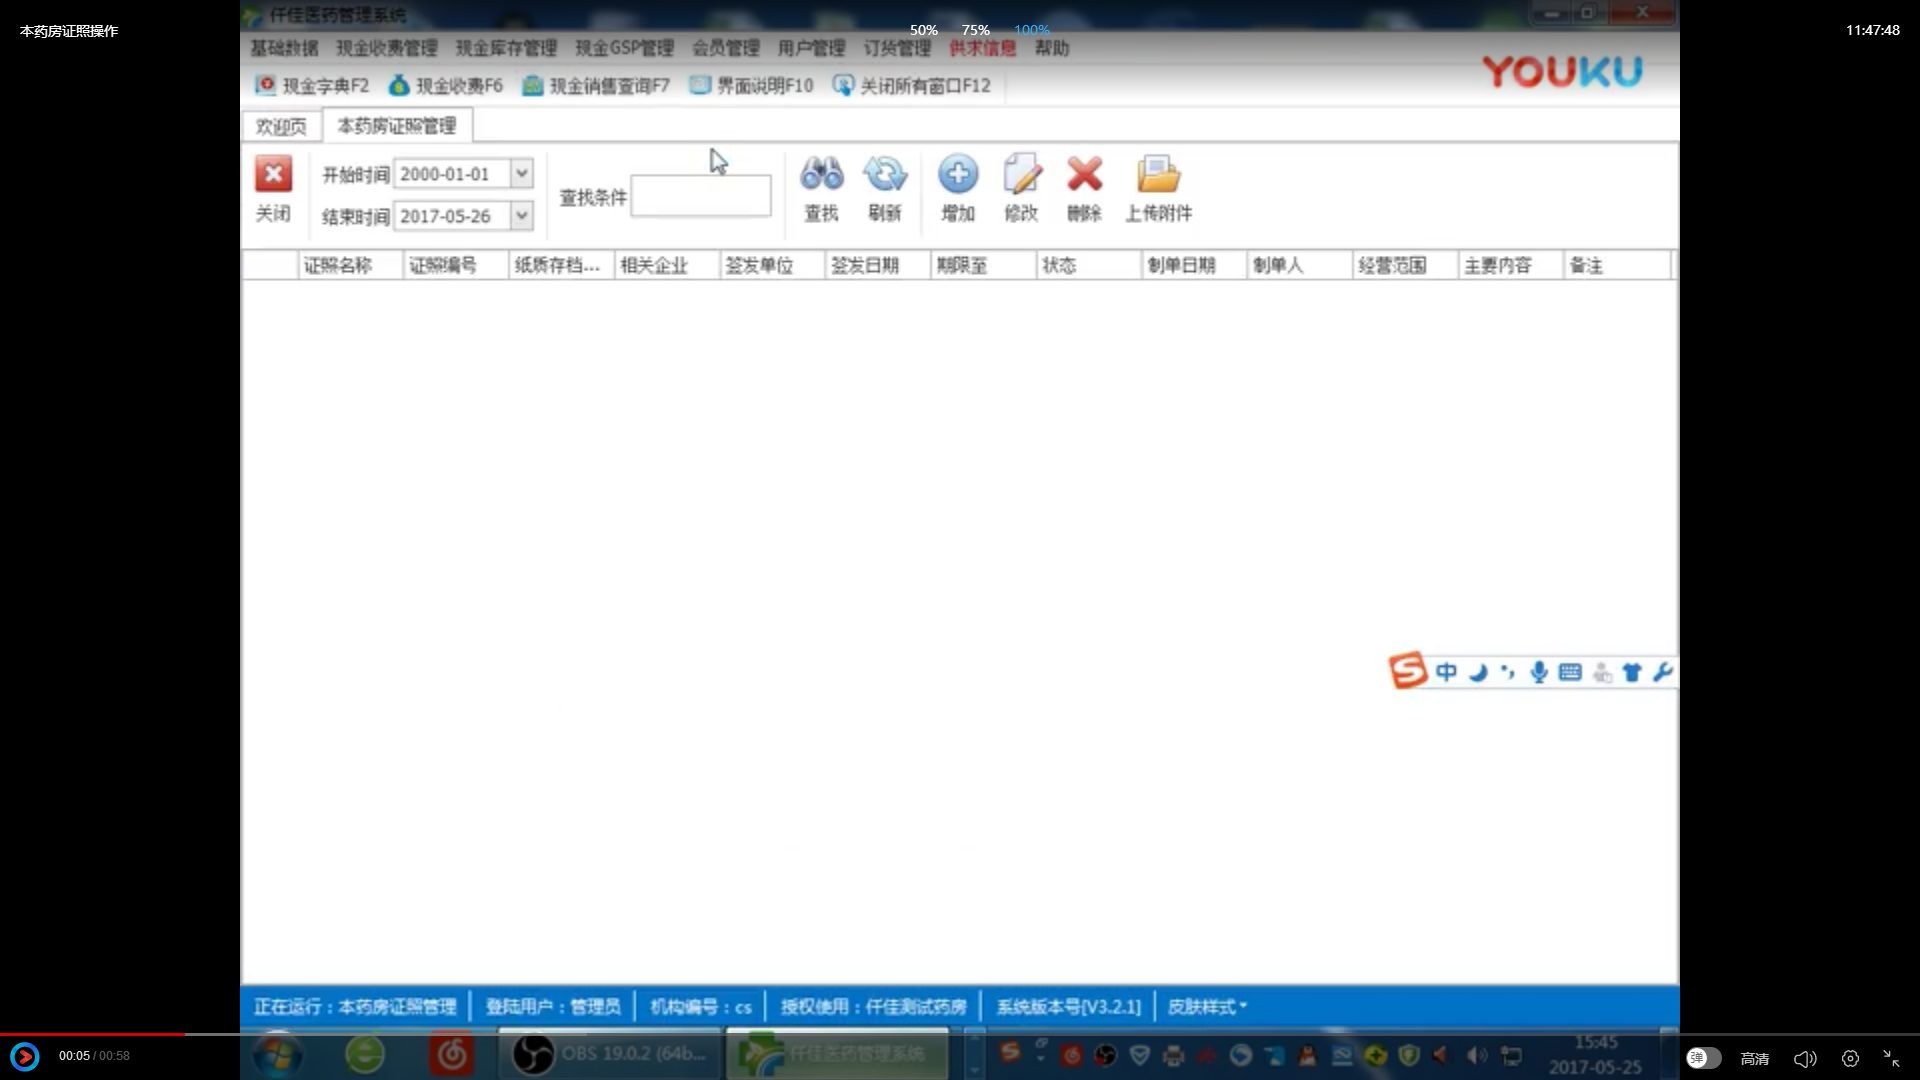Open NetEase music icon in taskbar
The height and width of the screenshot is (1080, 1920).
[452, 1055]
